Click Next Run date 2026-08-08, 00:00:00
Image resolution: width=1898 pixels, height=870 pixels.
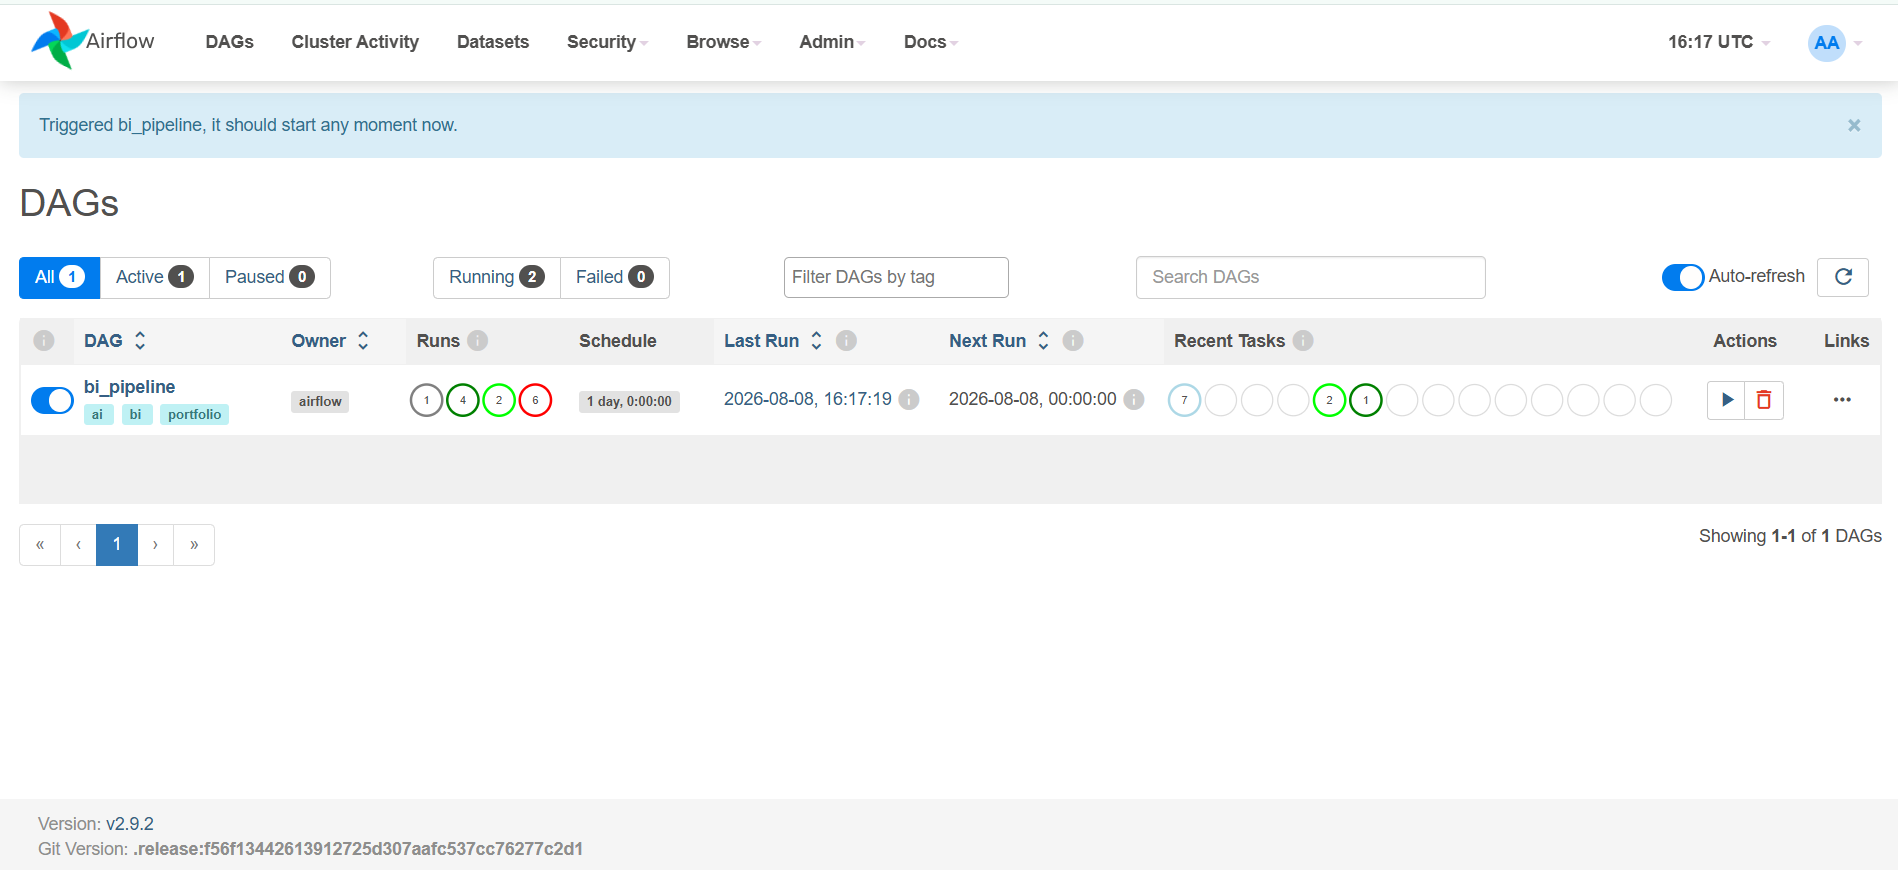pos(1033,399)
